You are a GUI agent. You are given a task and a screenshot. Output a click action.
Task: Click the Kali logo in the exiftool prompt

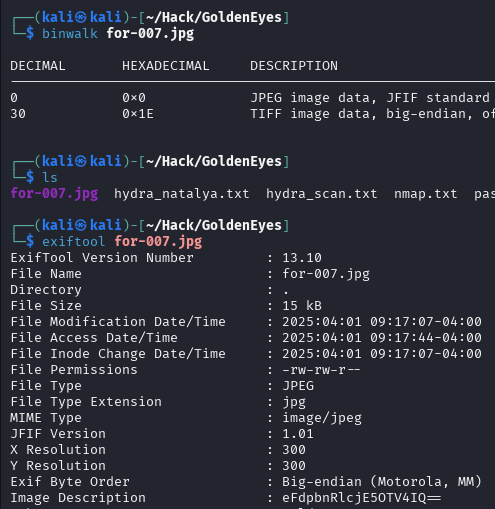click(81, 225)
